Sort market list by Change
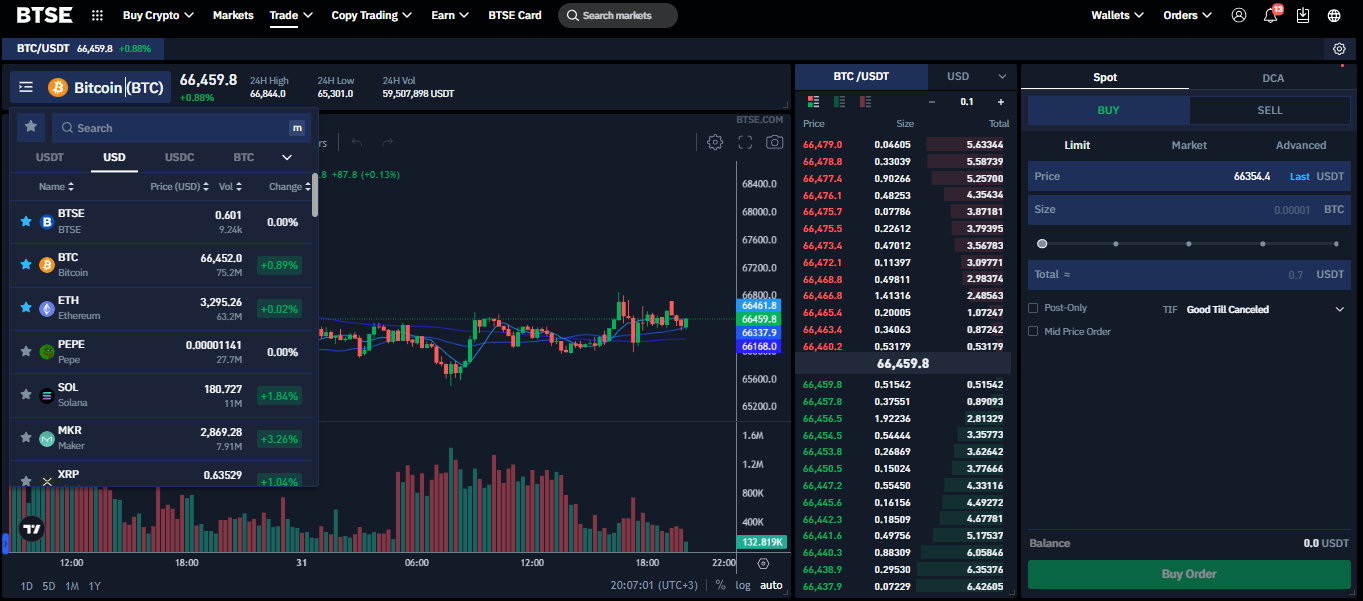 291,186
